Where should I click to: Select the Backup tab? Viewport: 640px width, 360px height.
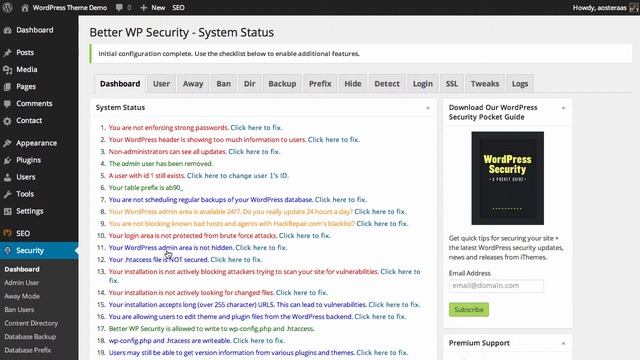282,84
